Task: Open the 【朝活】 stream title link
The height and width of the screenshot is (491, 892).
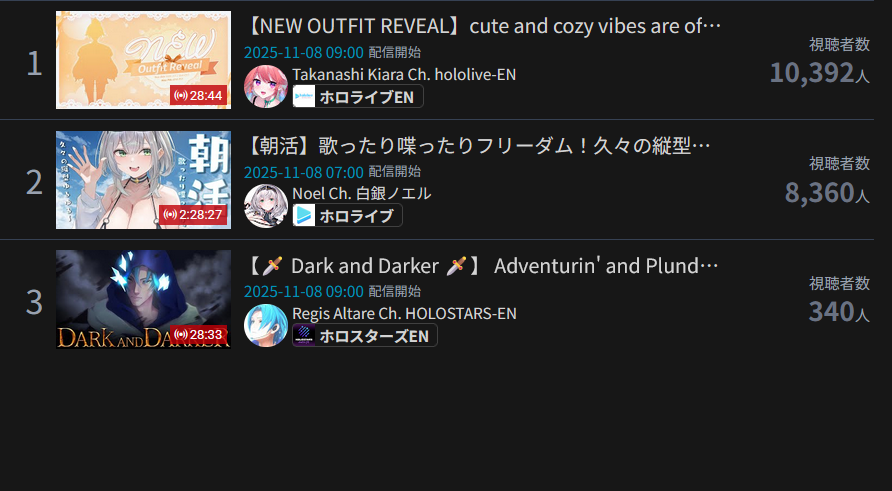Action: click(x=478, y=146)
